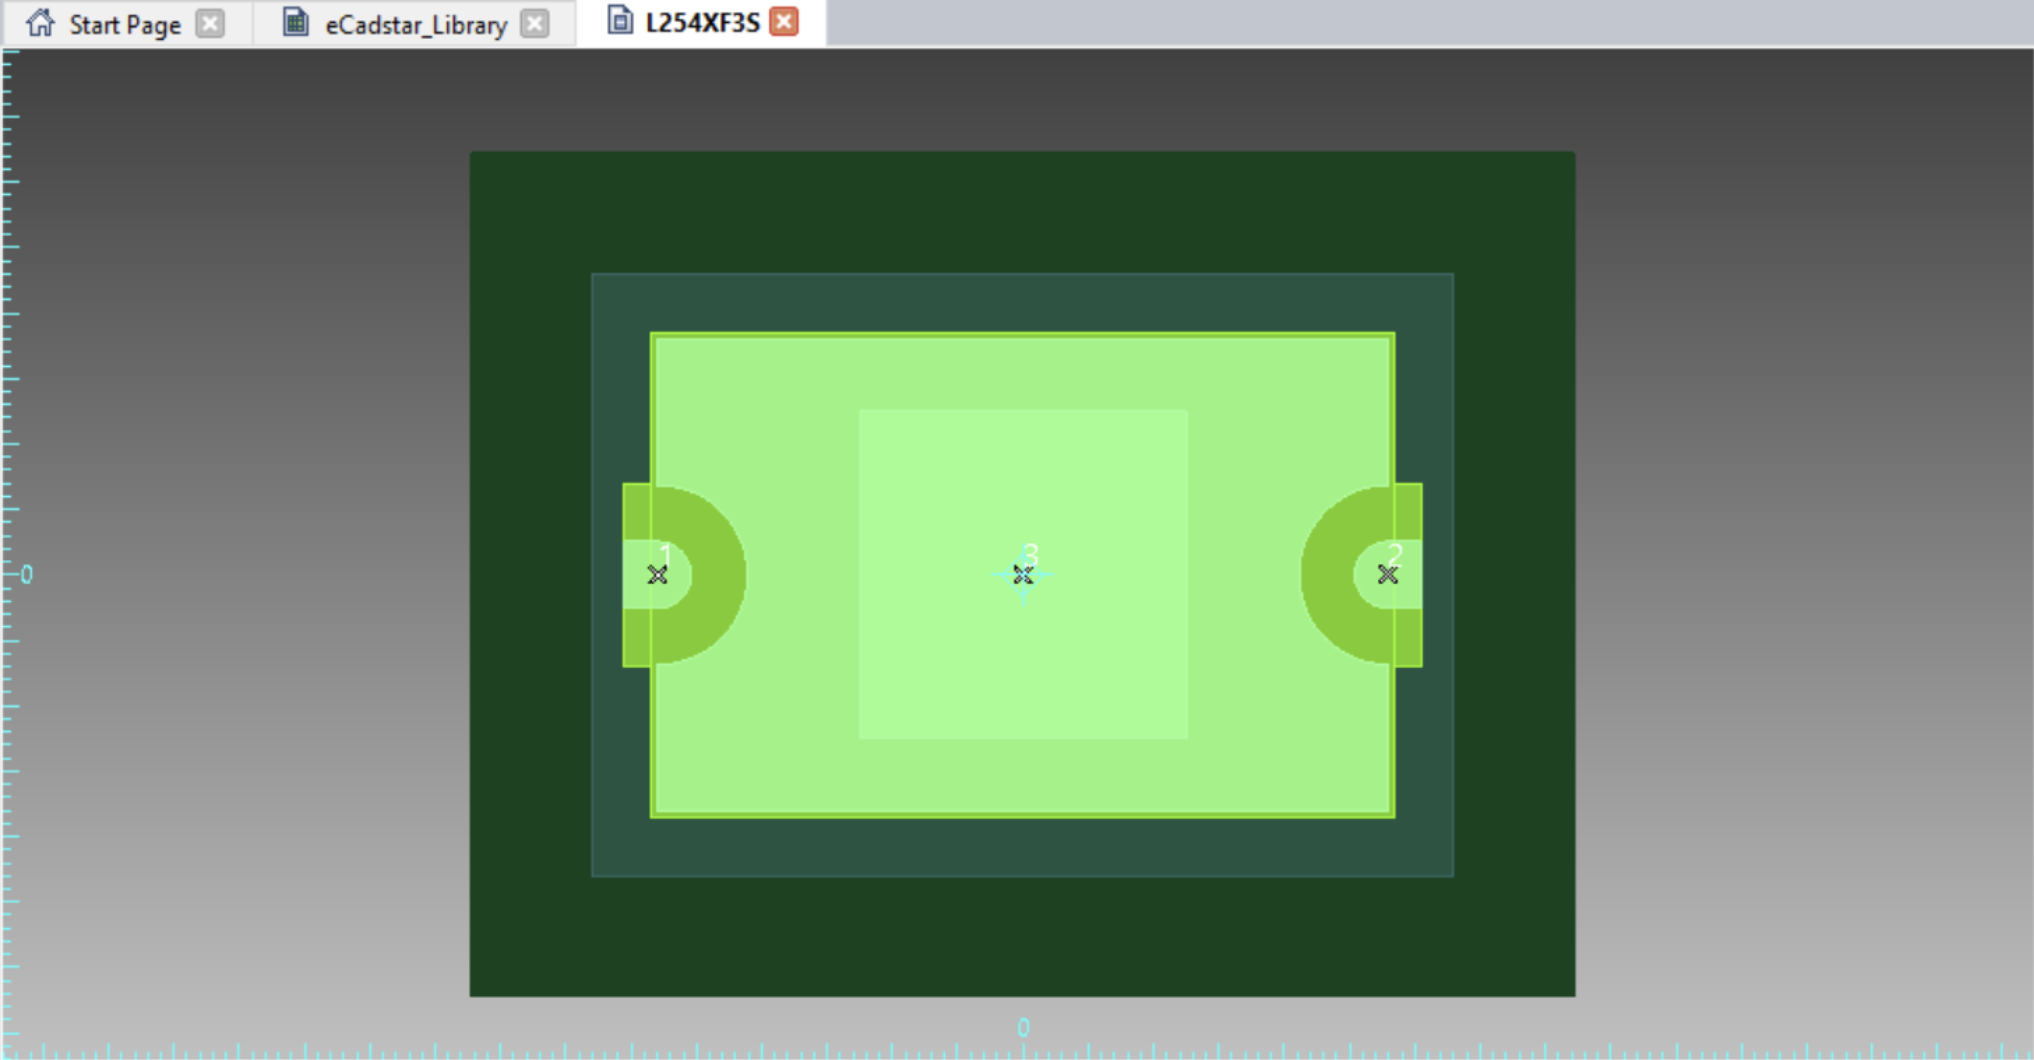This screenshot has height=1060, width=2034.
Task: Click the library icon on eCadstar_Library tab
Action: coord(295,23)
